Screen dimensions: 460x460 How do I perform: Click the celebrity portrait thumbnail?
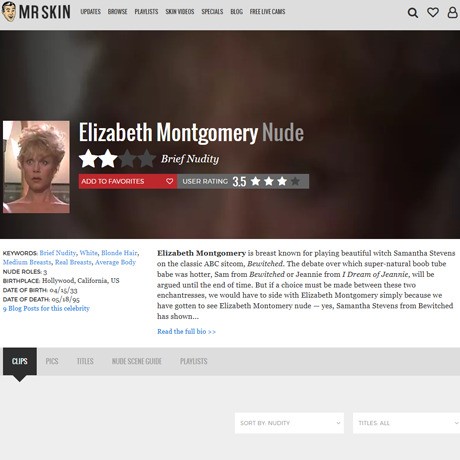[36, 167]
